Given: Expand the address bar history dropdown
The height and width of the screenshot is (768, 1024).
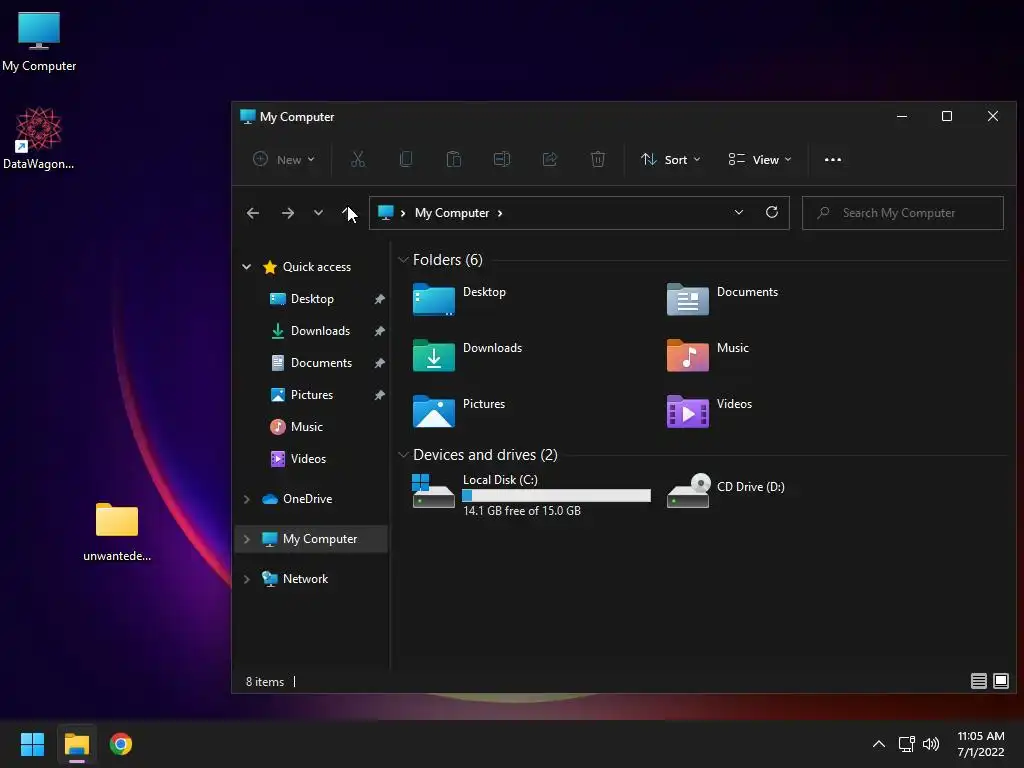Looking at the screenshot, I should [x=739, y=212].
